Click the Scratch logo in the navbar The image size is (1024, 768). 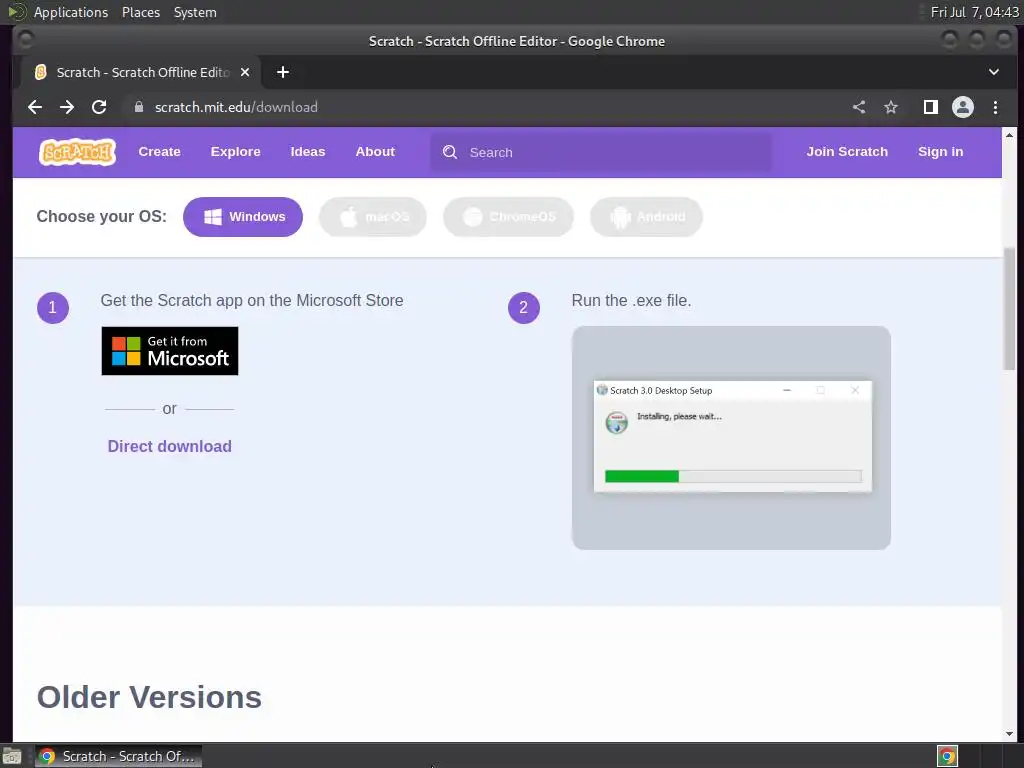(77, 152)
